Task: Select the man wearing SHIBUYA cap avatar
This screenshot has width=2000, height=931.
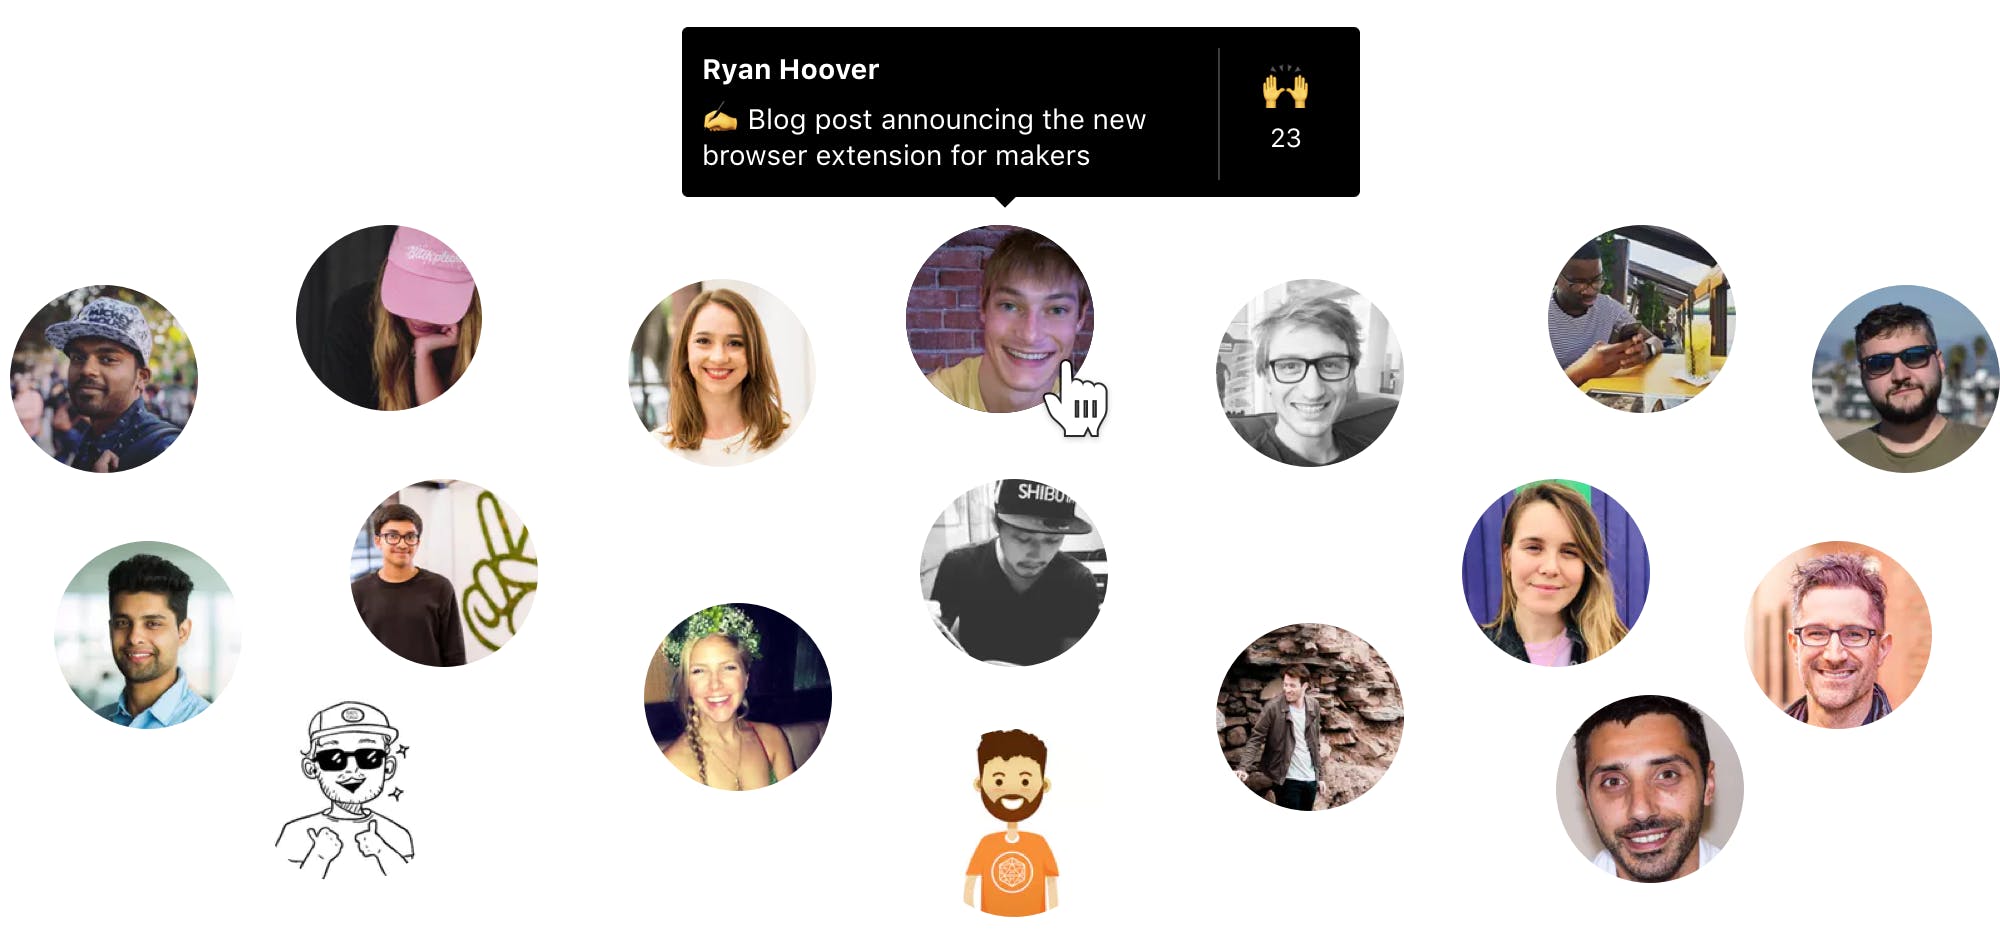Action: coord(1013,572)
